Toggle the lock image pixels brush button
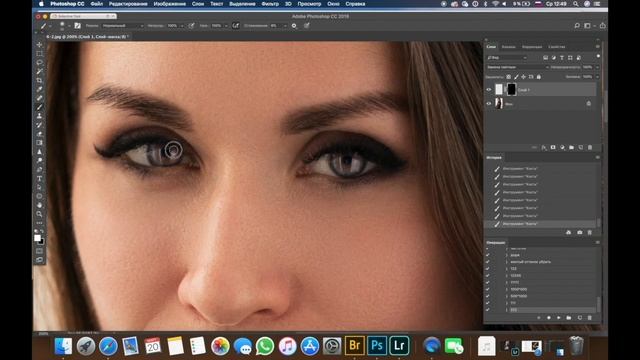 (516, 77)
